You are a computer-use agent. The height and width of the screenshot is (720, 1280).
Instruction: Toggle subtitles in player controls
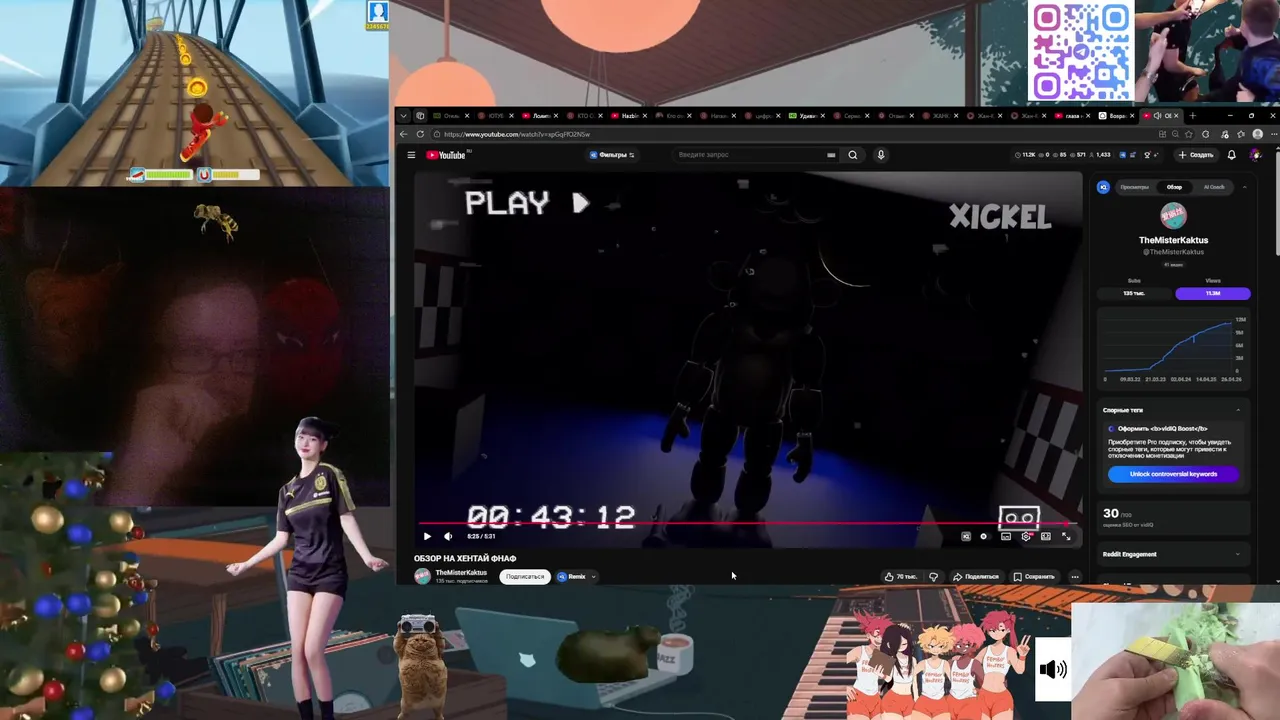tap(1006, 536)
